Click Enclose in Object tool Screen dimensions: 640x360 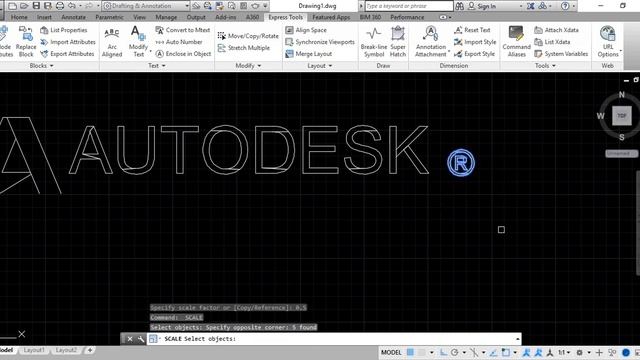(x=183, y=53)
